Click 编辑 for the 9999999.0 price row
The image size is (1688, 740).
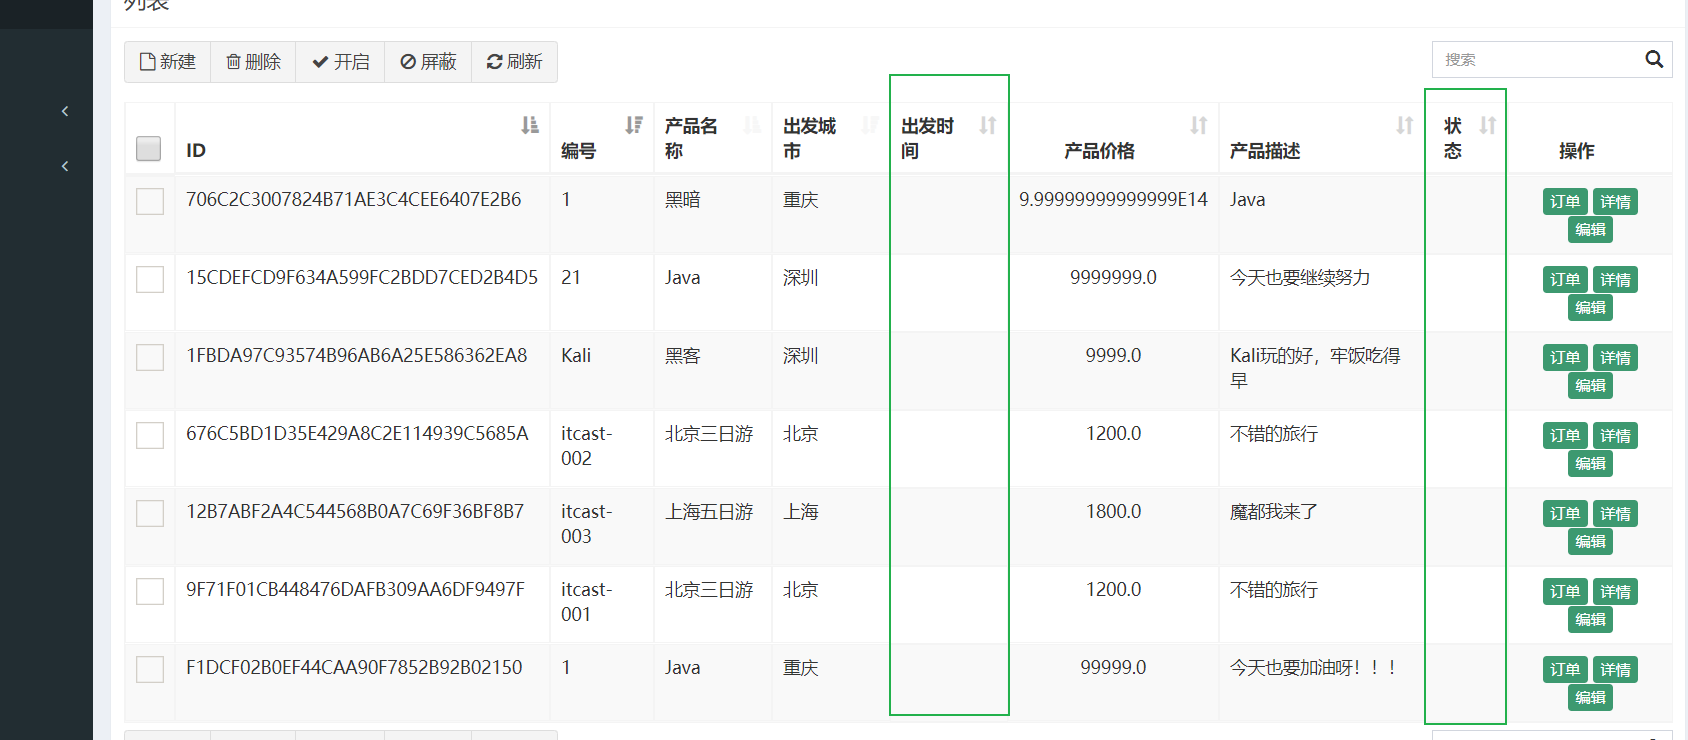coord(1590,308)
